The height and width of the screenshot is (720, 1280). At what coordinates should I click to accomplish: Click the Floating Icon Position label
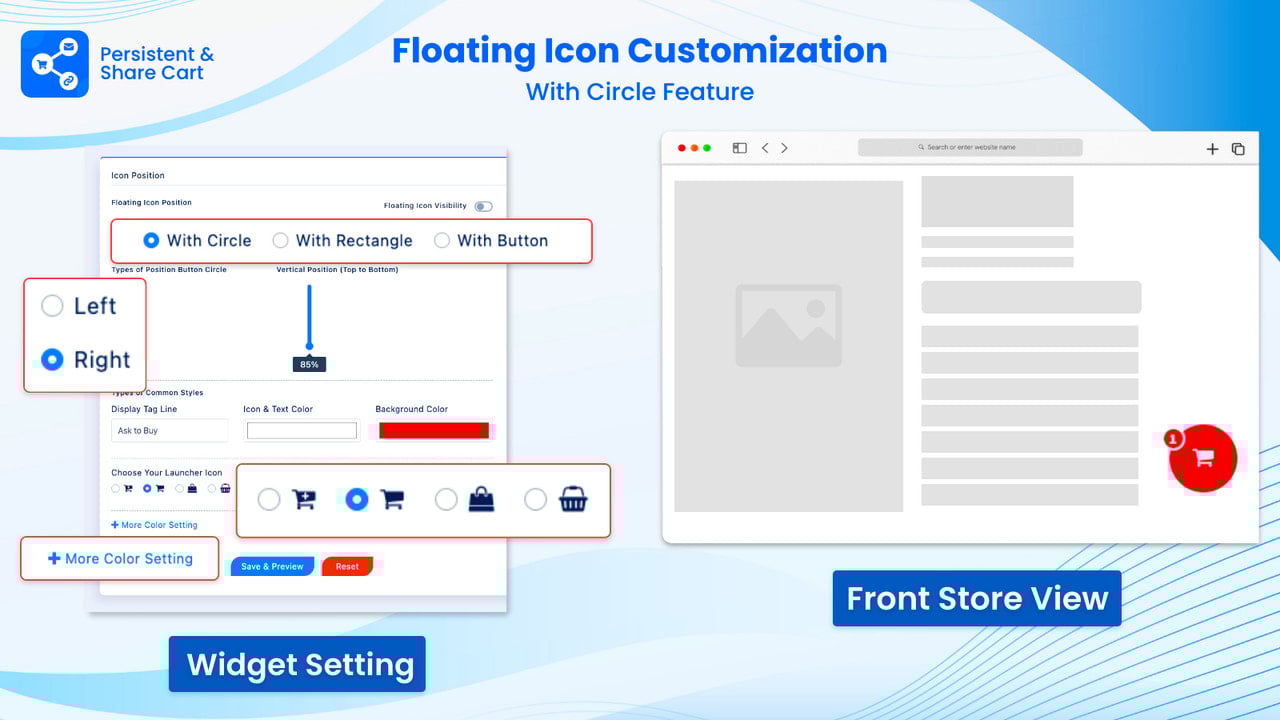[151, 203]
